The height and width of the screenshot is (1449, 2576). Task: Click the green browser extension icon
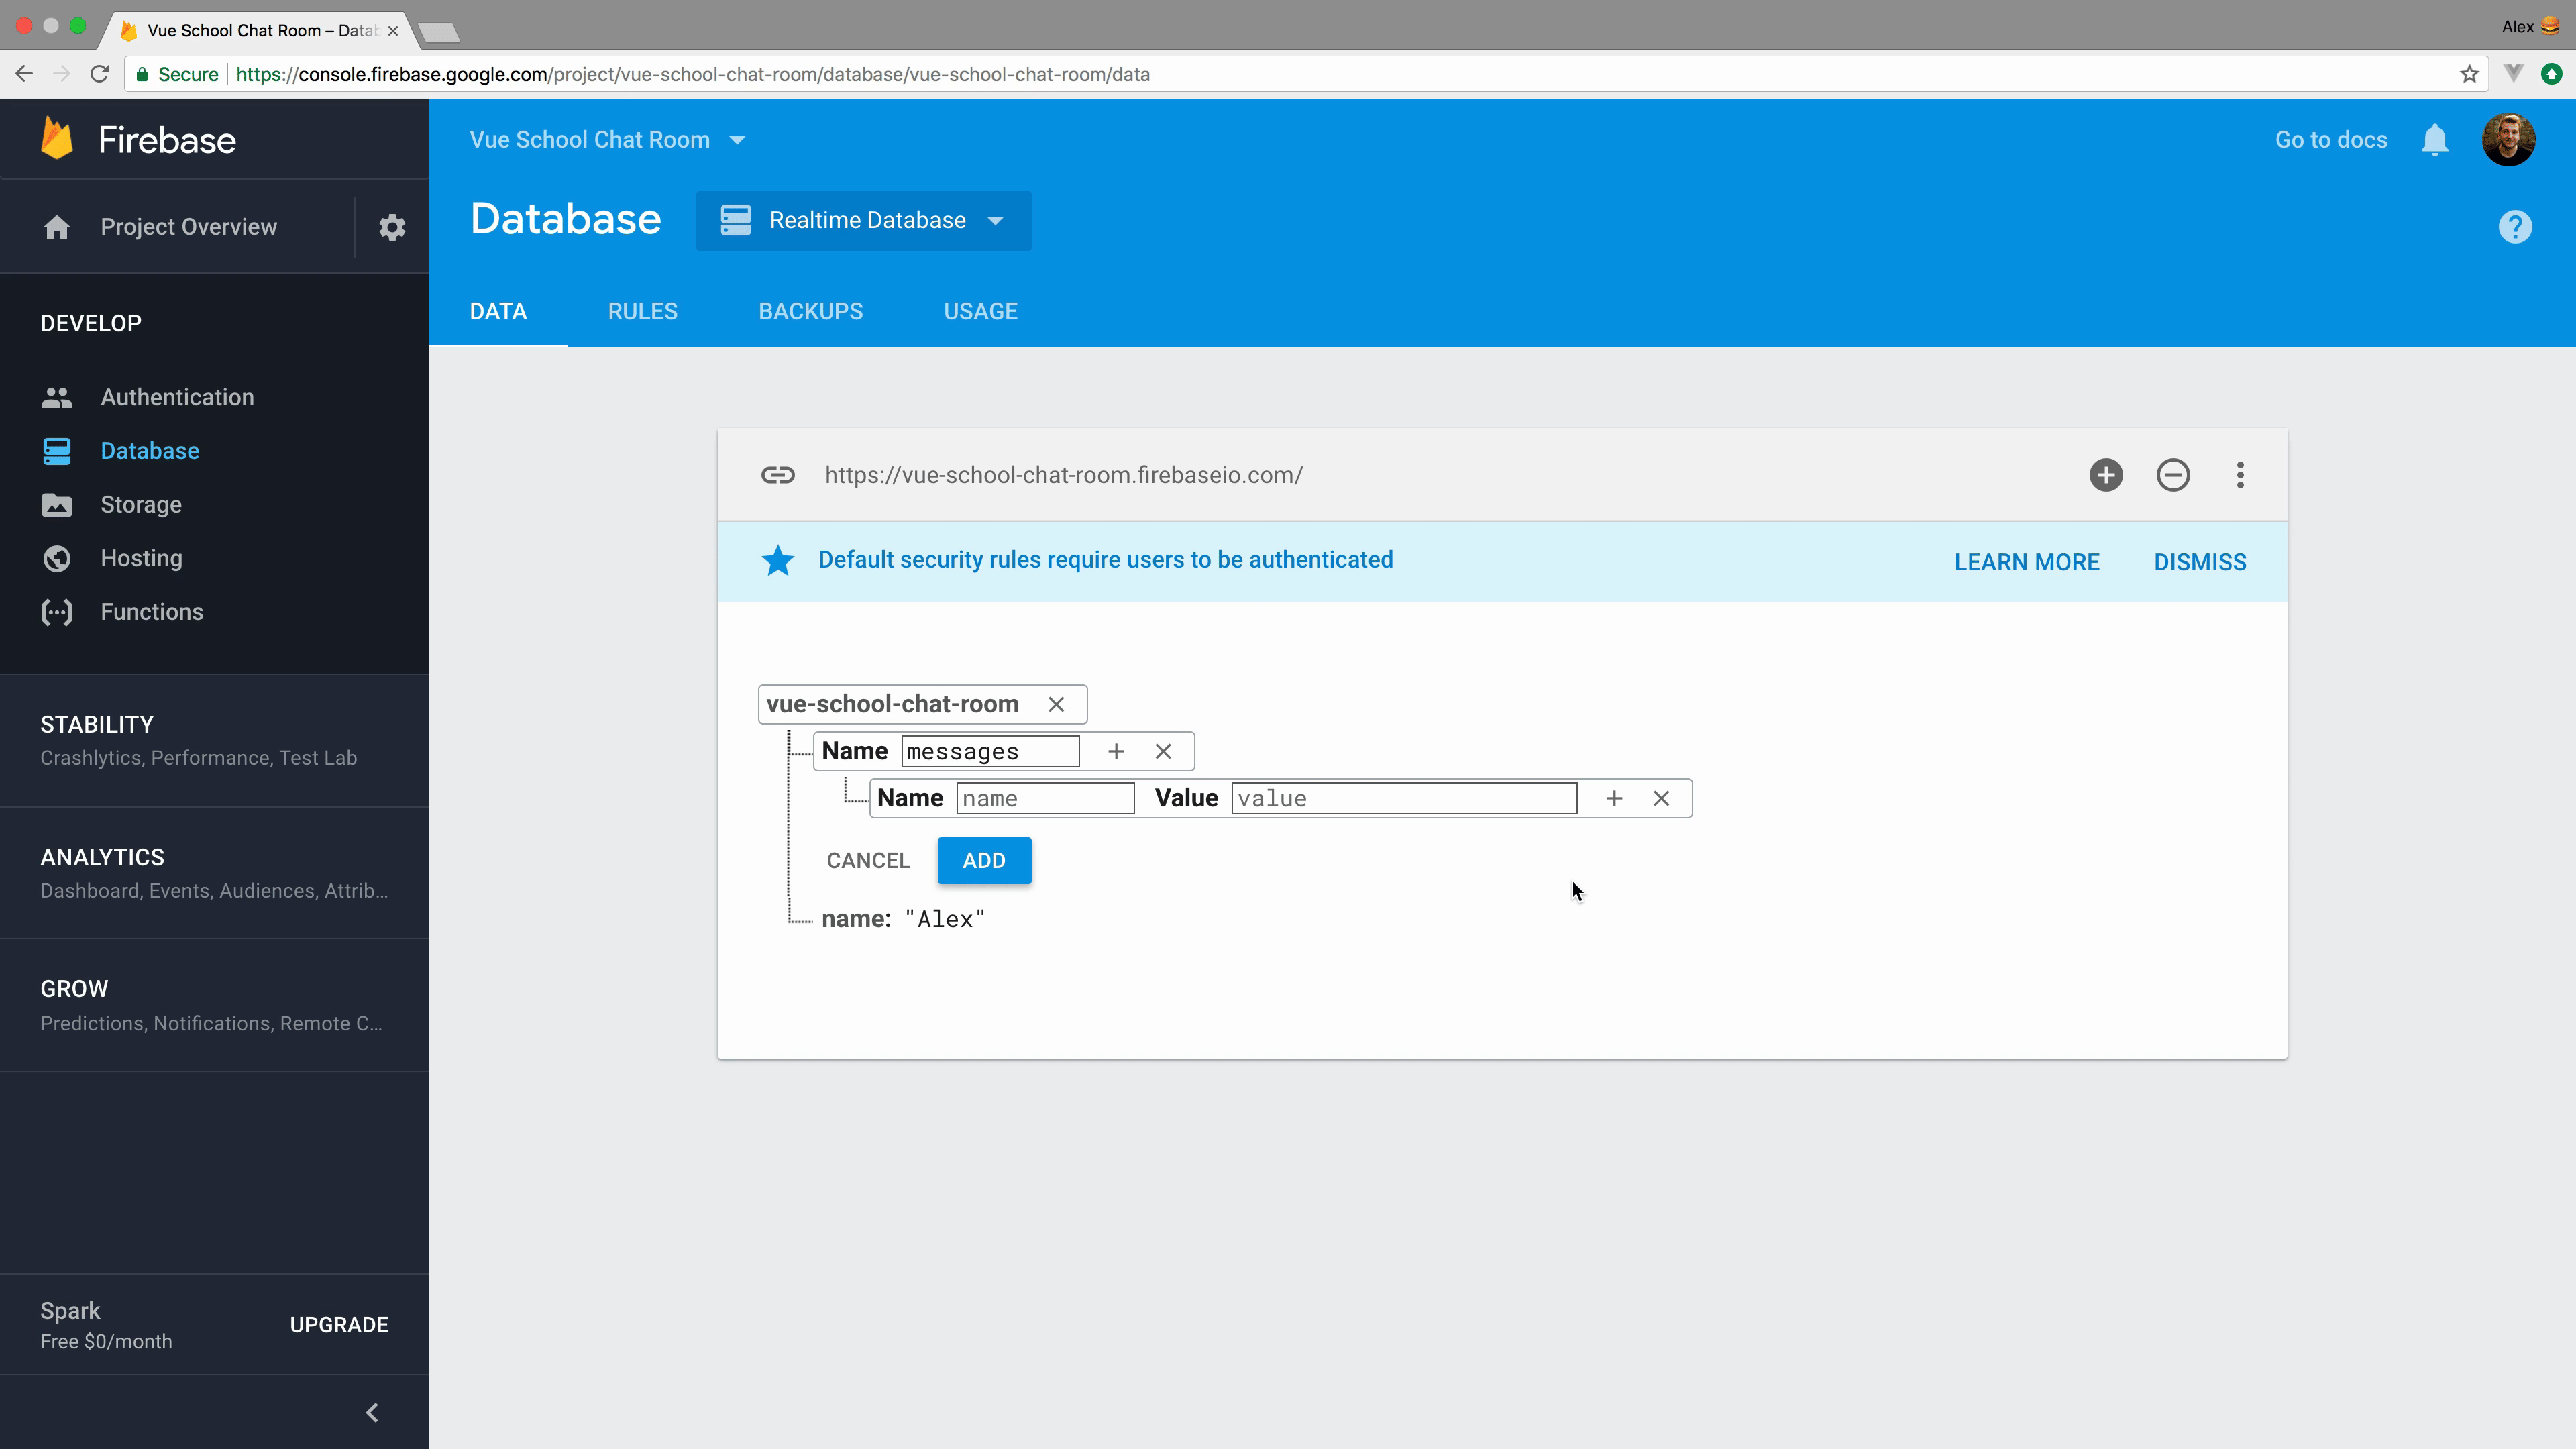pos(2551,74)
